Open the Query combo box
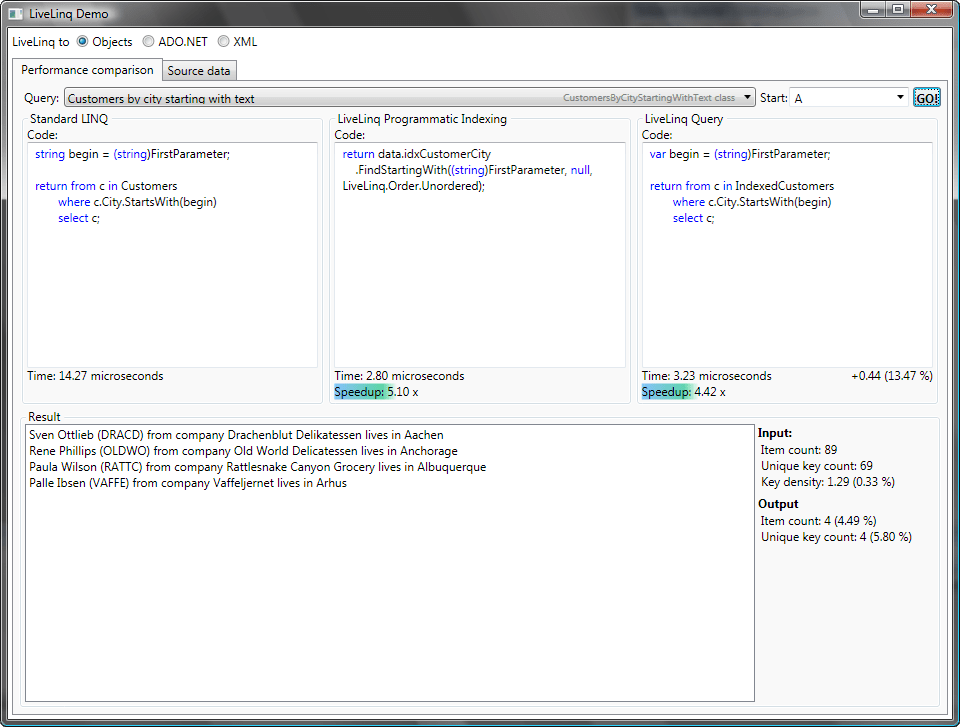The height and width of the screenshot is (727, 960). coord(410,98)
